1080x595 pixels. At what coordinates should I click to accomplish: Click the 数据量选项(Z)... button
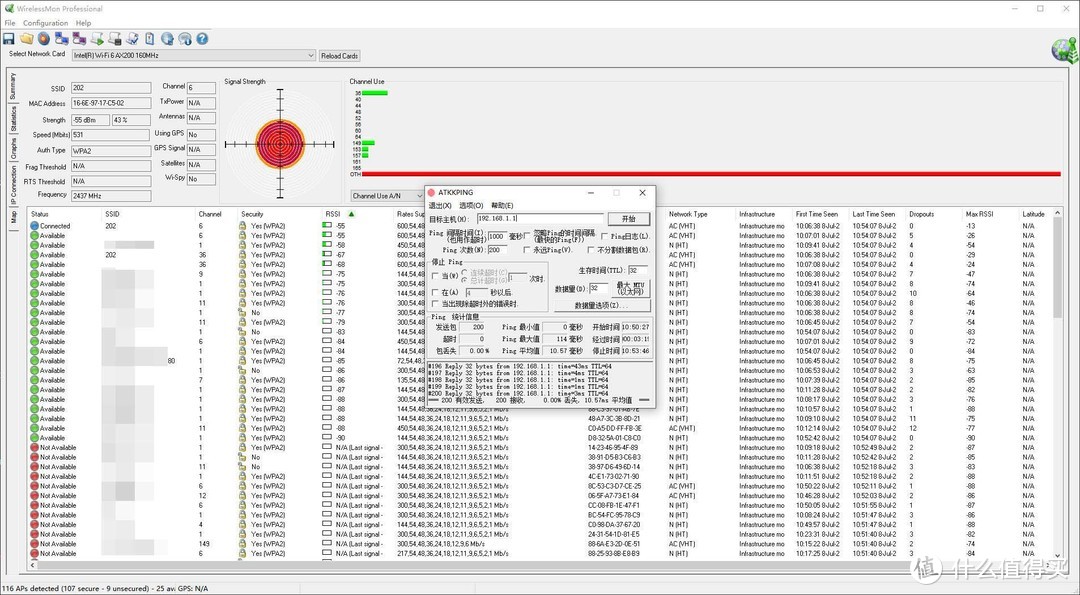(602, 306)
